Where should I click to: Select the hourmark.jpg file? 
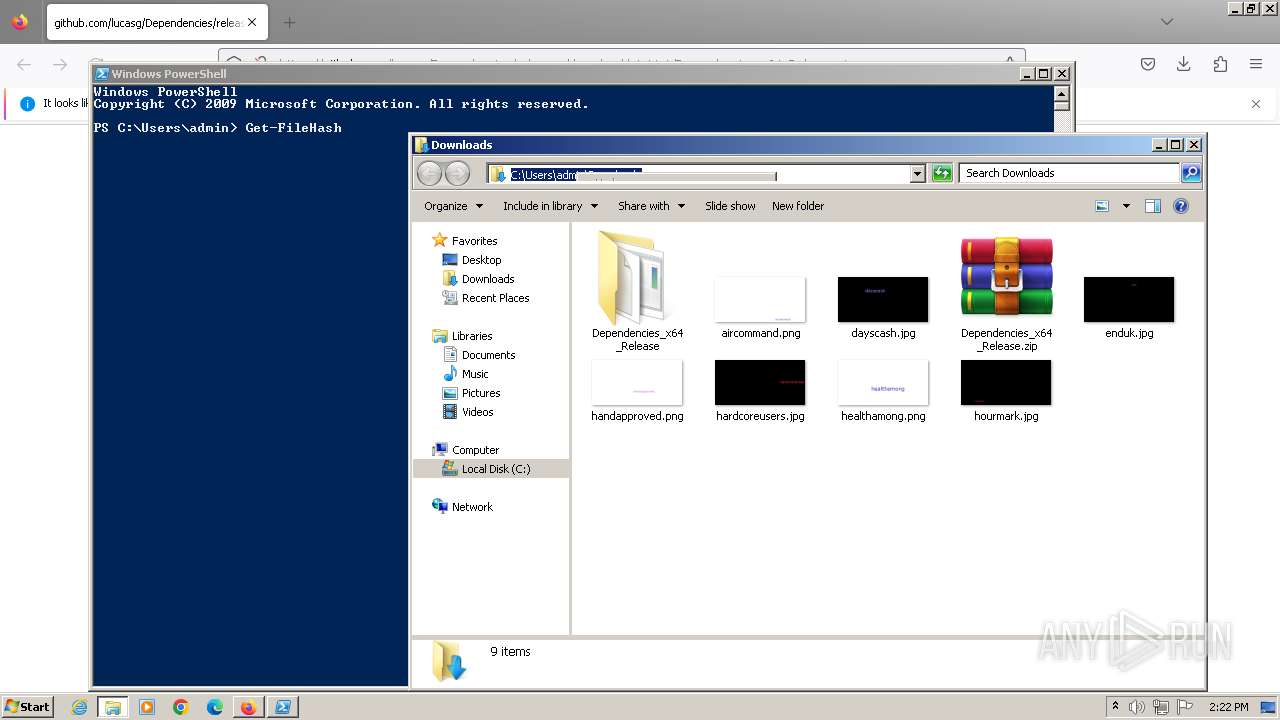(x=1006, y=391)
